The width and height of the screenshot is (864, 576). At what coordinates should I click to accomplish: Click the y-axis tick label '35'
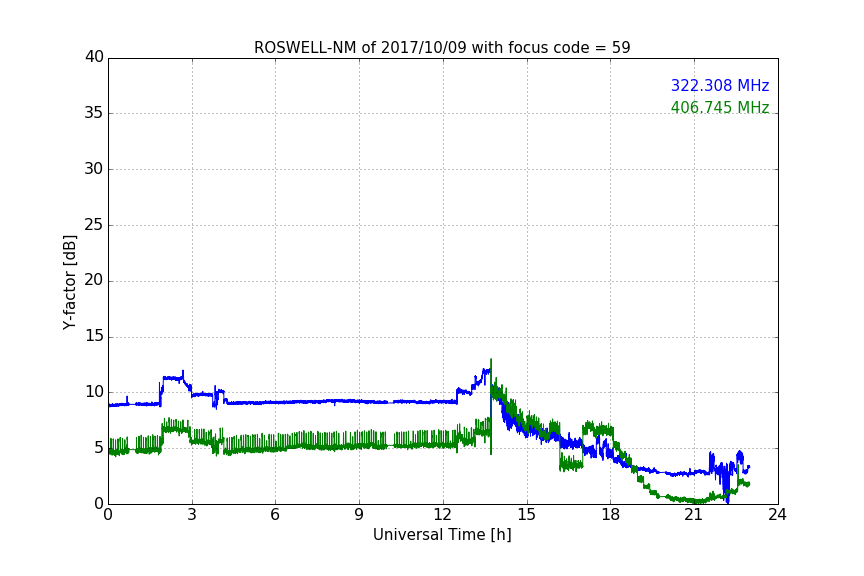point(94,113)
